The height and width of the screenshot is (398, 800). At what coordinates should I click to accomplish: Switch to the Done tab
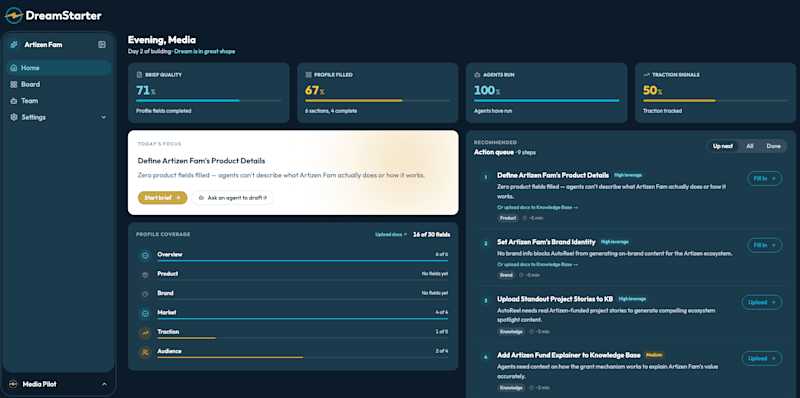click(x=773, y=146)
